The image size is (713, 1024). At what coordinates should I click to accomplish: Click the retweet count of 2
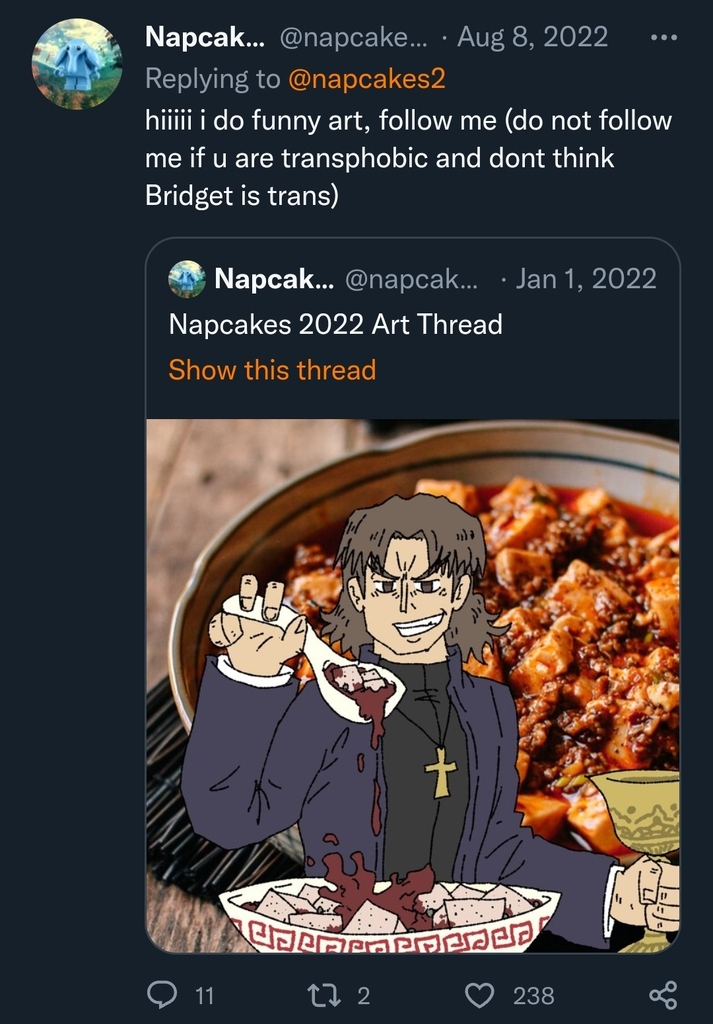point(363,995)
